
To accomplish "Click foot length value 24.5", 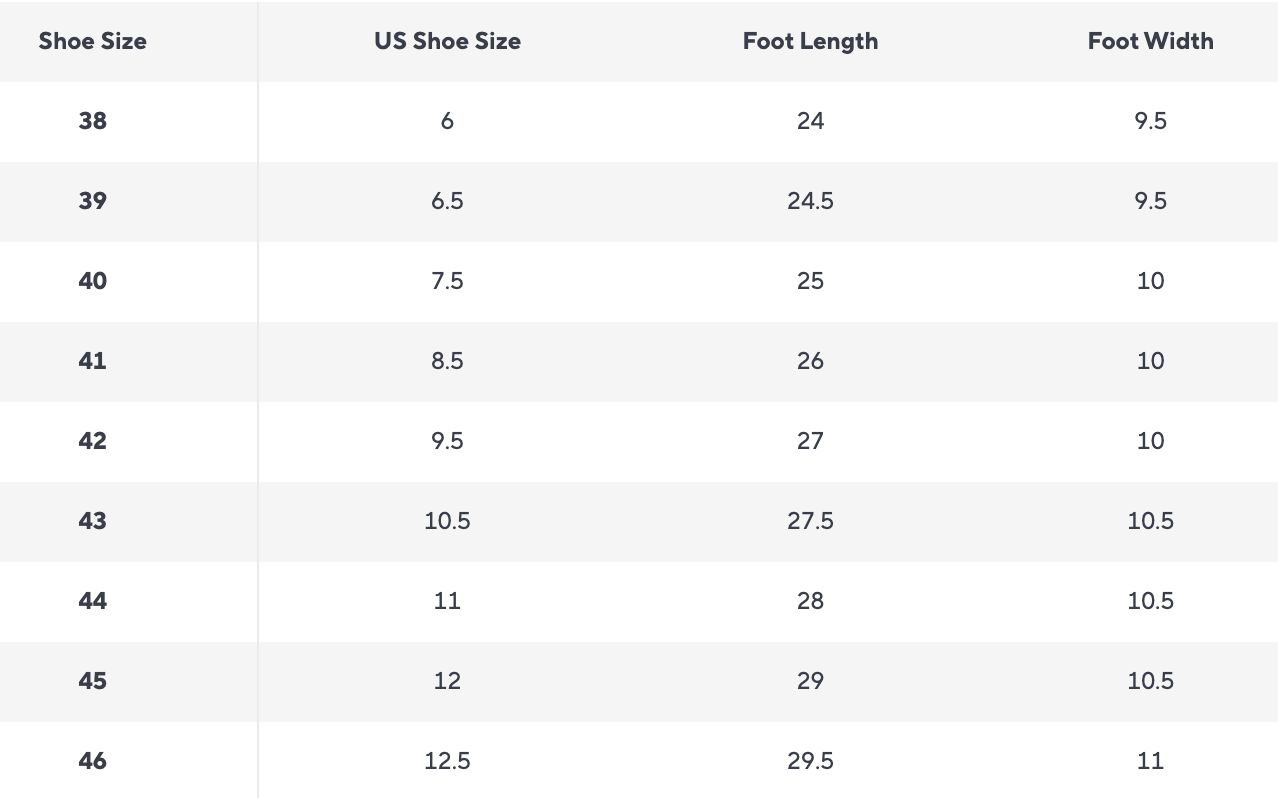I will (810, 201).
